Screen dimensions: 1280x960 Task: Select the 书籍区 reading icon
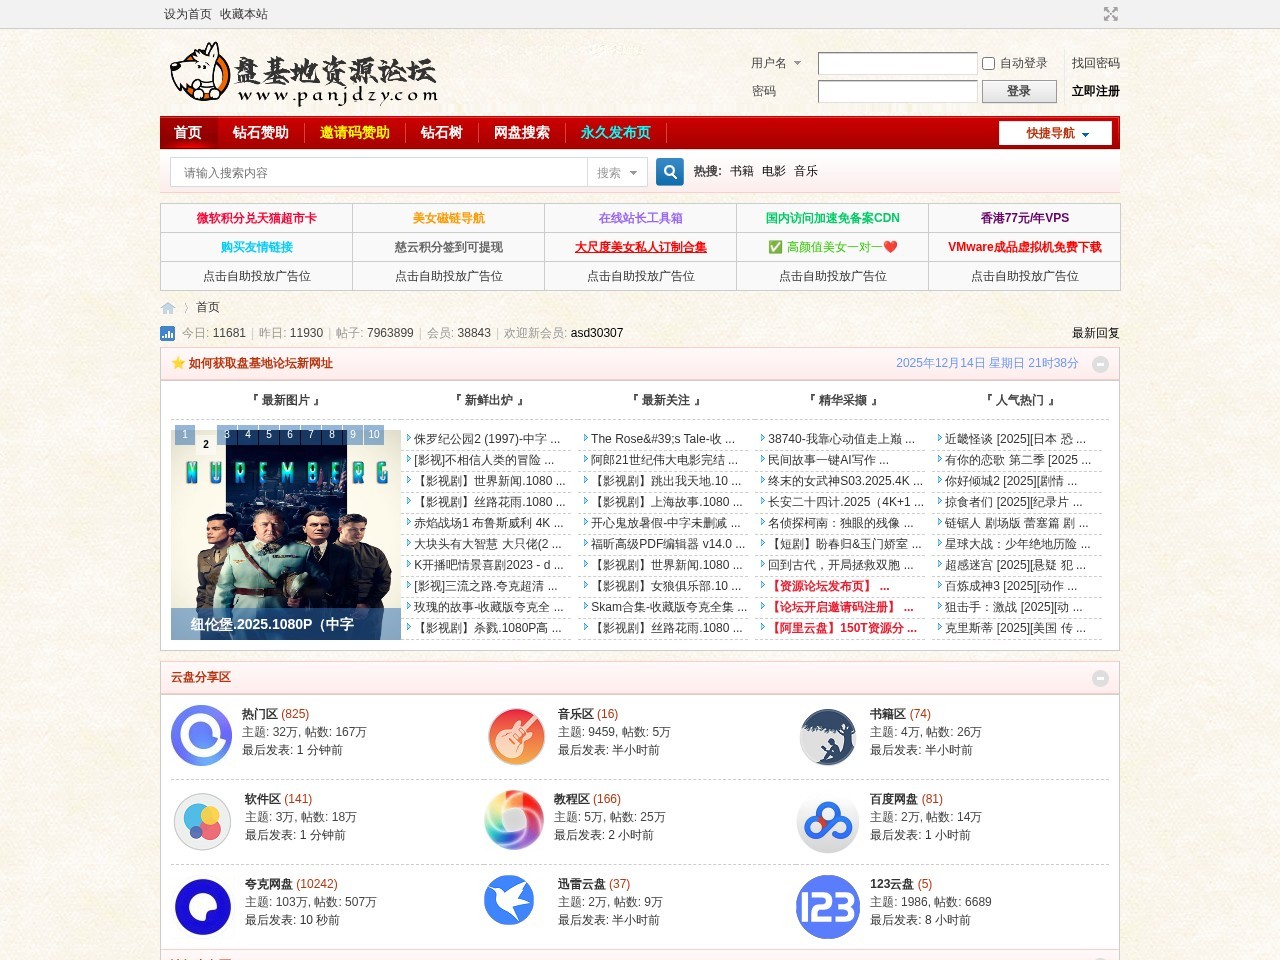828,737
